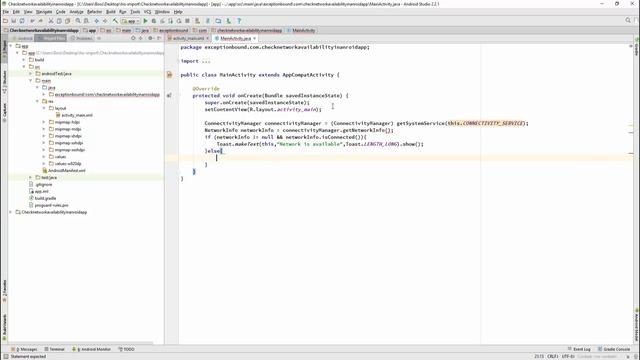Open the Messages tool window button
The image size is (640, 360).
[x=25, y=349]
